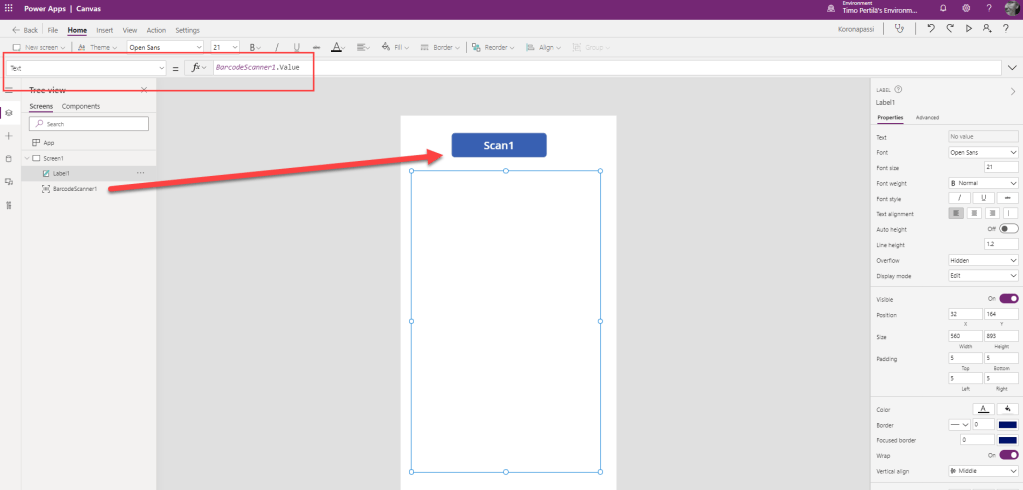1023x490 pixels.
Task: Click the Share person icon
Action: click(987, 29)
